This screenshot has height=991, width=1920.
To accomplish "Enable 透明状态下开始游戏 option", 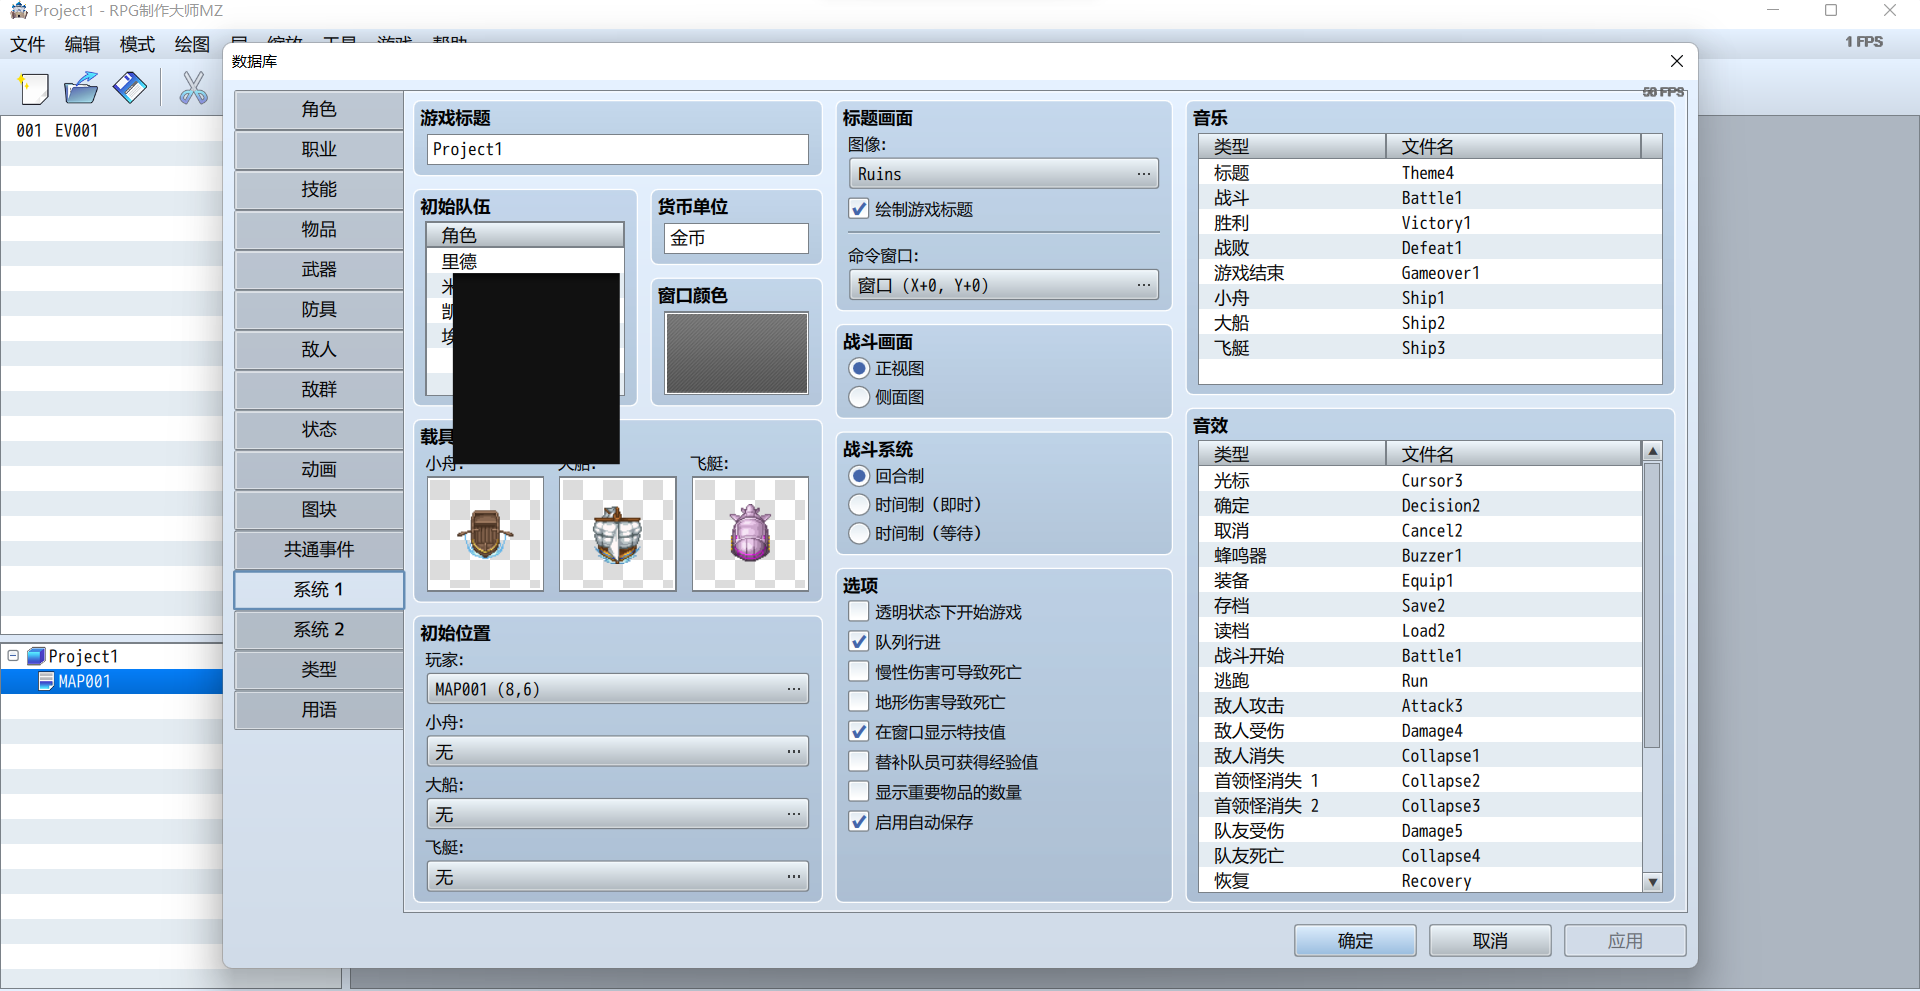I will click(859, 612).
